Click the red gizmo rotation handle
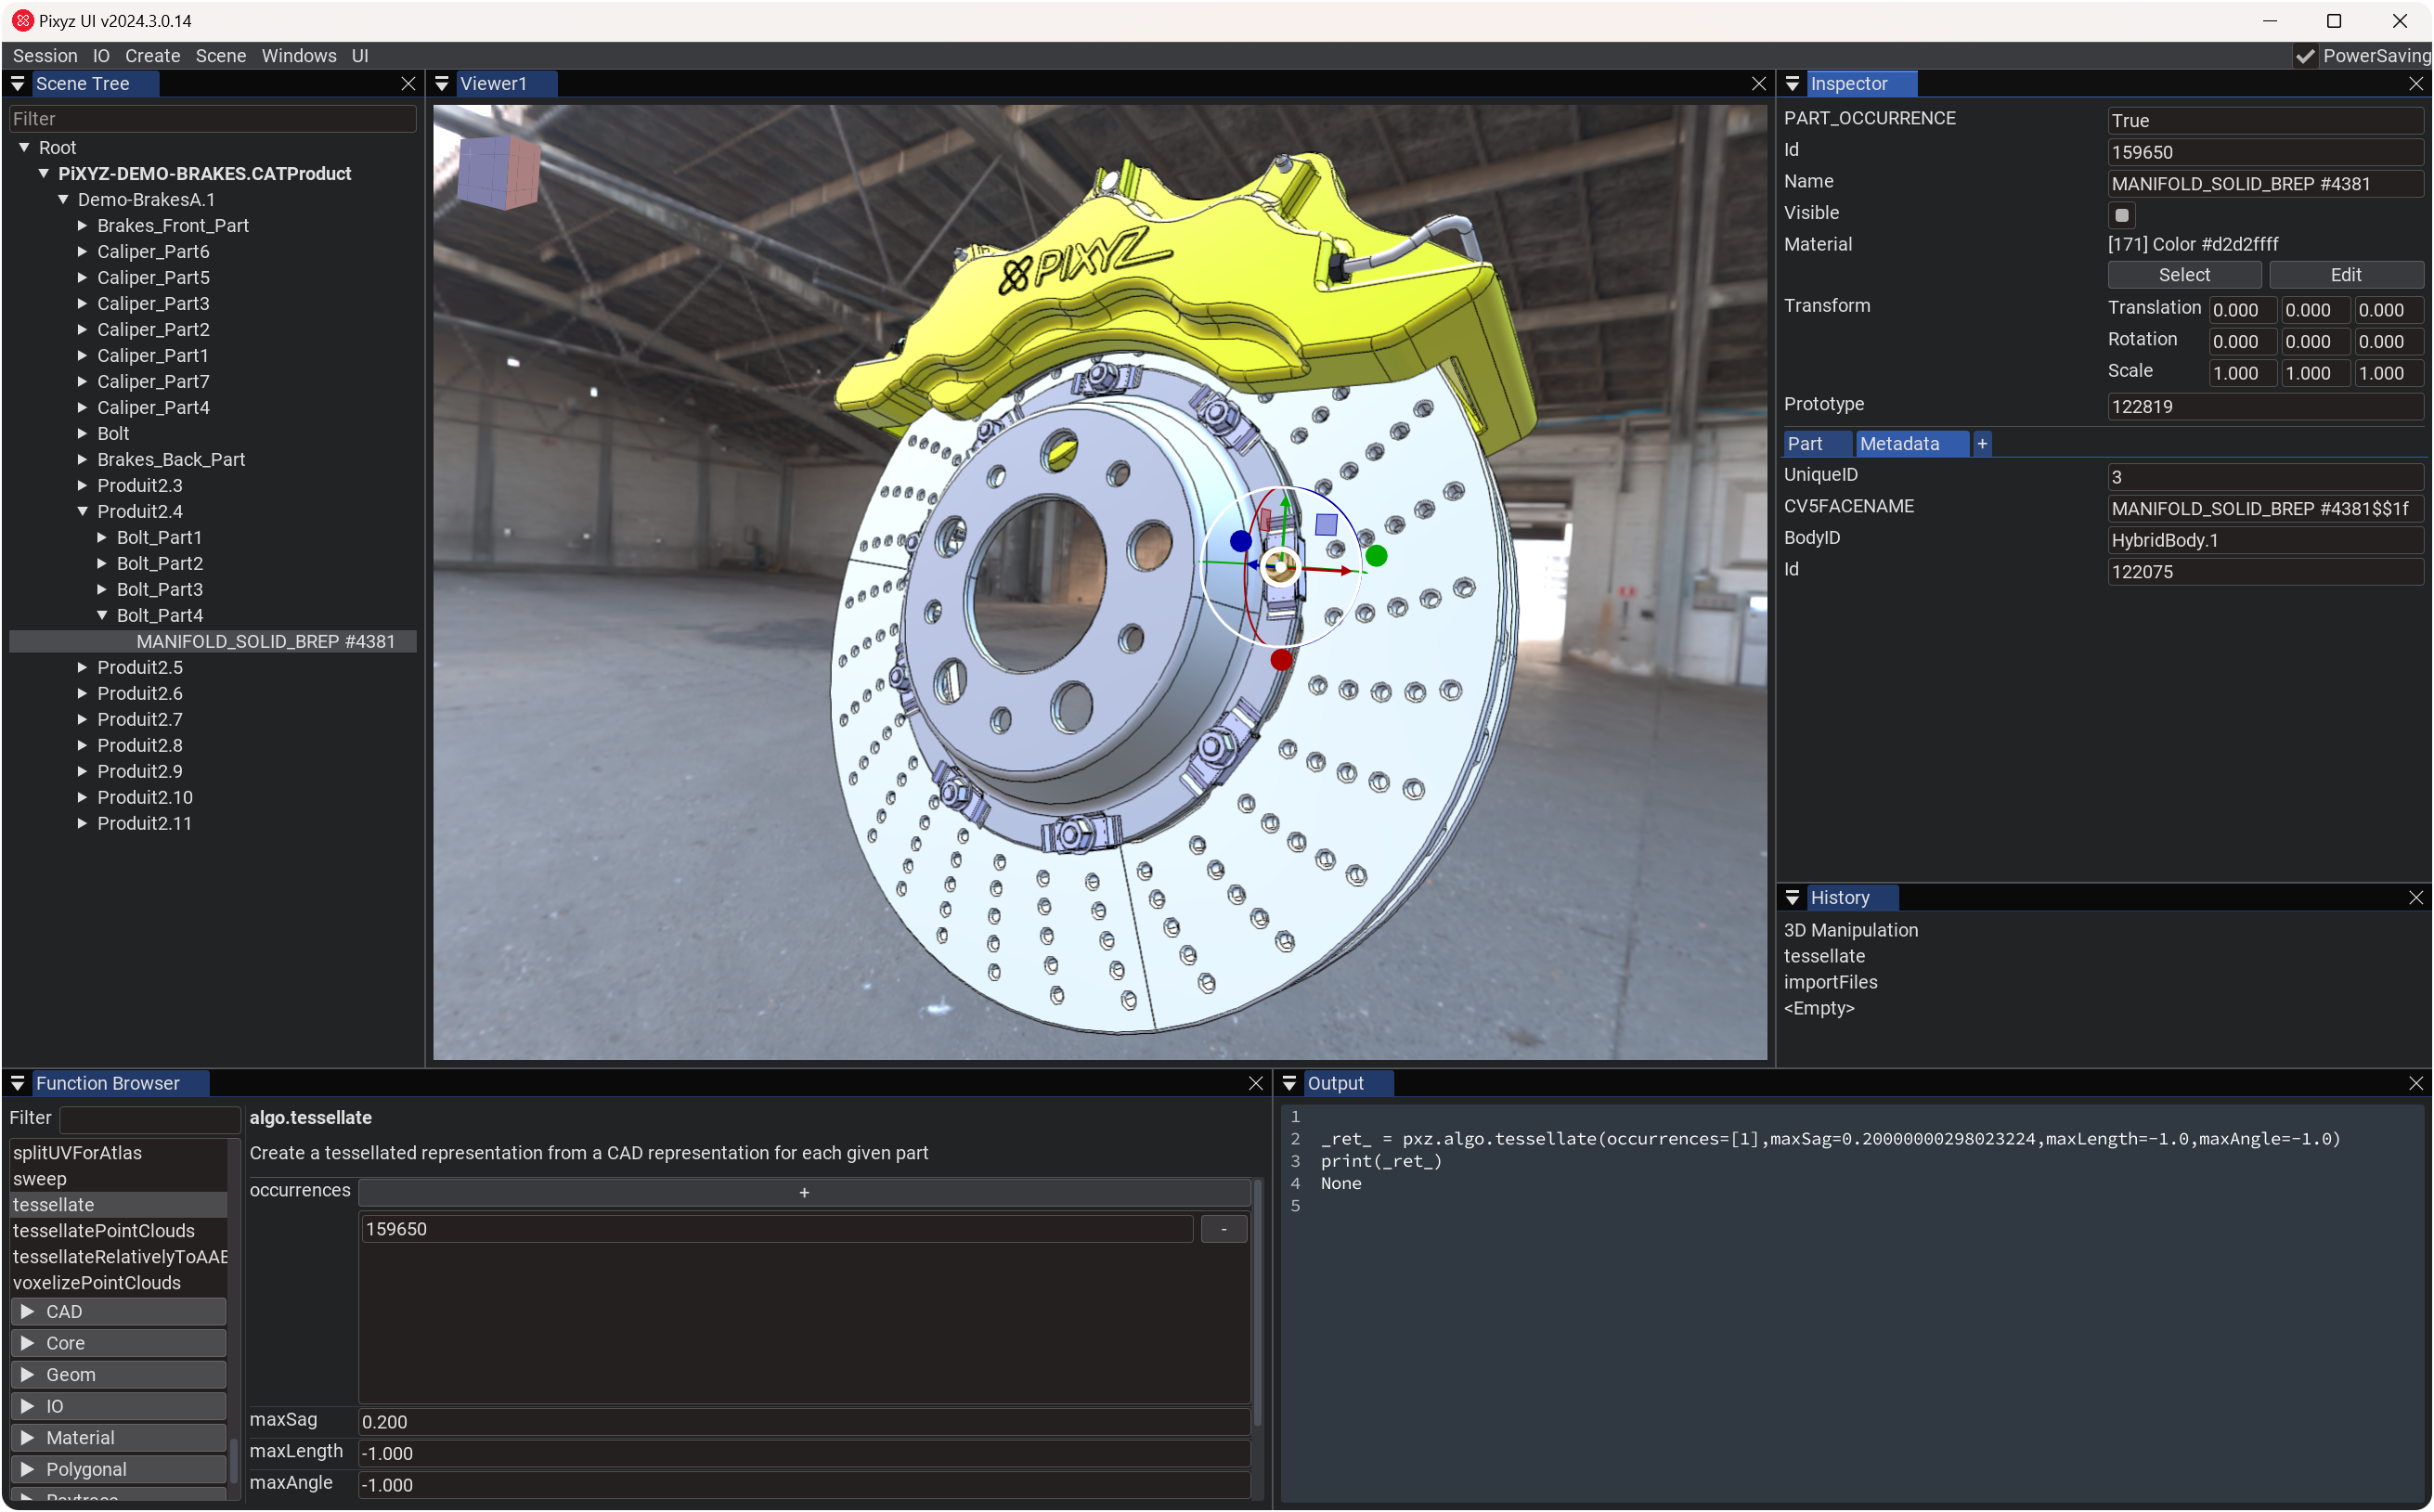 click(x=1281, y=660)
